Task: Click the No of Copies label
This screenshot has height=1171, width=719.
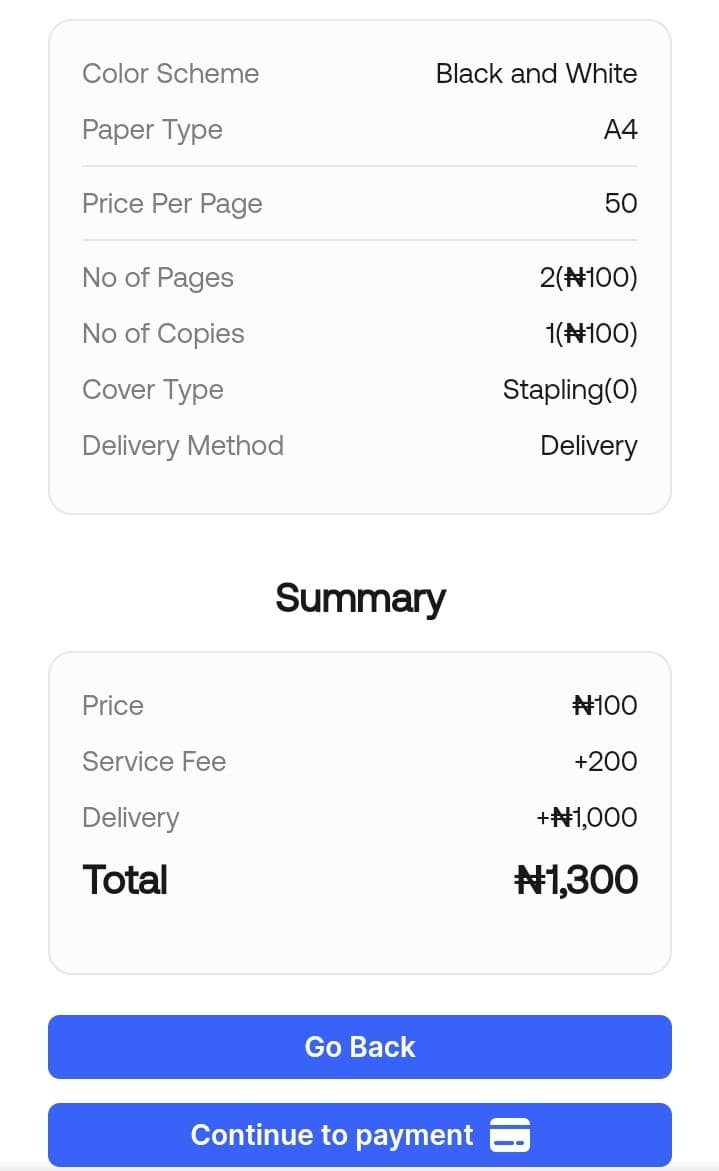Action: click(163, 334)
